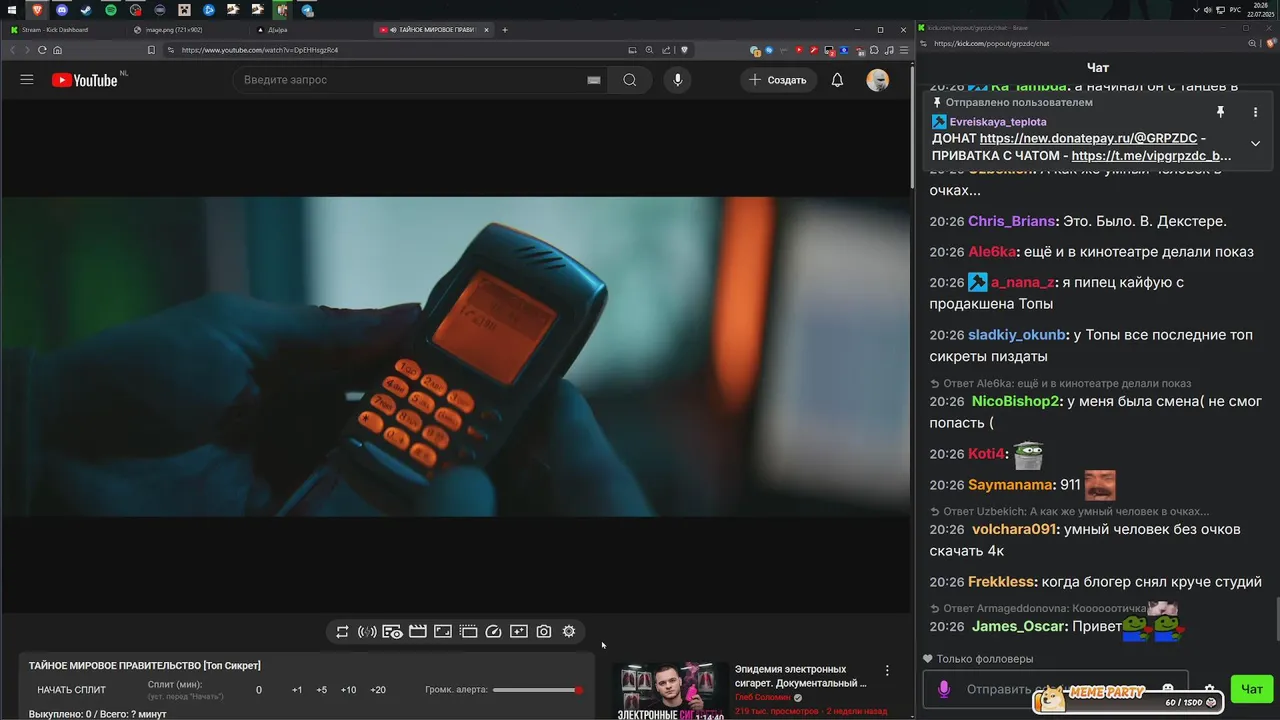Click the NicoBishop2 username in chat

coord(1015,401)
